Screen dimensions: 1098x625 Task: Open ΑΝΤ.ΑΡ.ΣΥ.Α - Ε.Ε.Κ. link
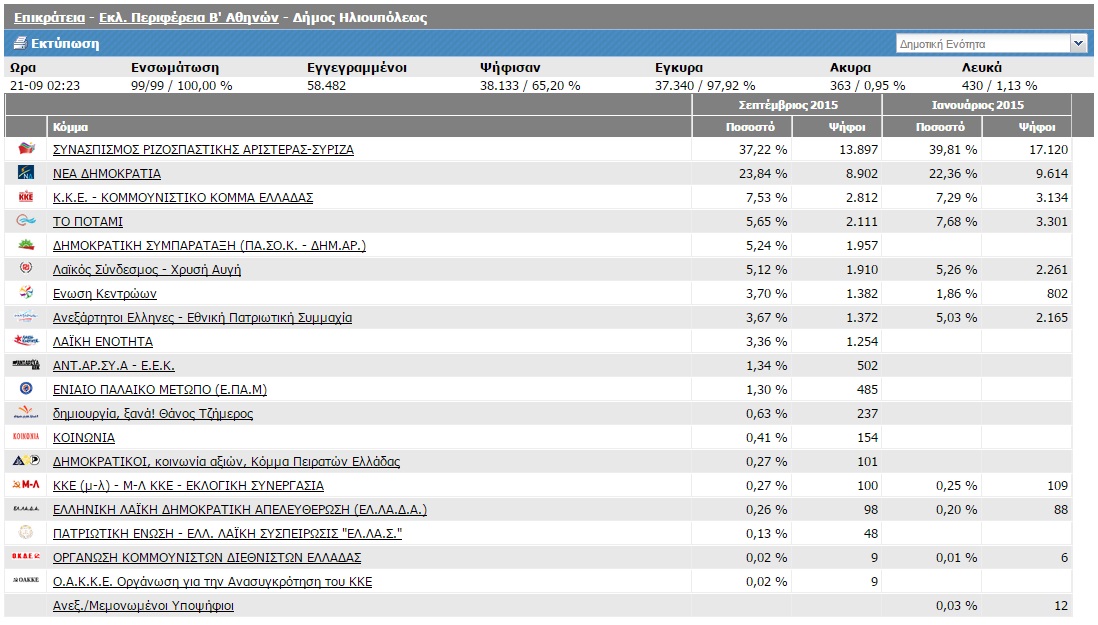tap(113, 365)
